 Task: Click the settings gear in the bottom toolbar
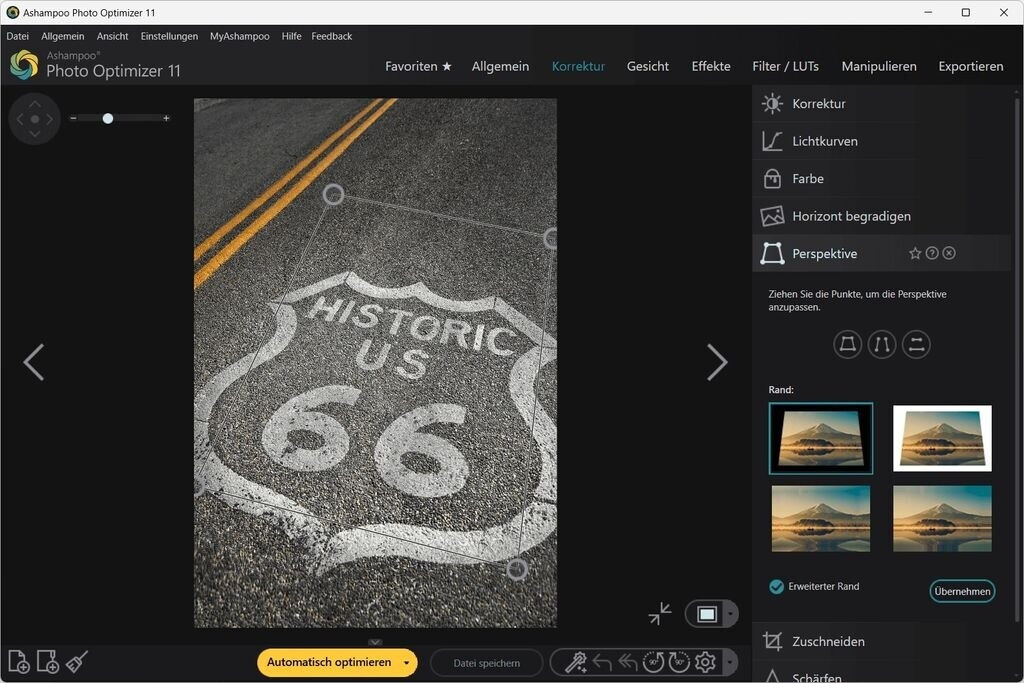pyautogui.click(x=705, y=662)
